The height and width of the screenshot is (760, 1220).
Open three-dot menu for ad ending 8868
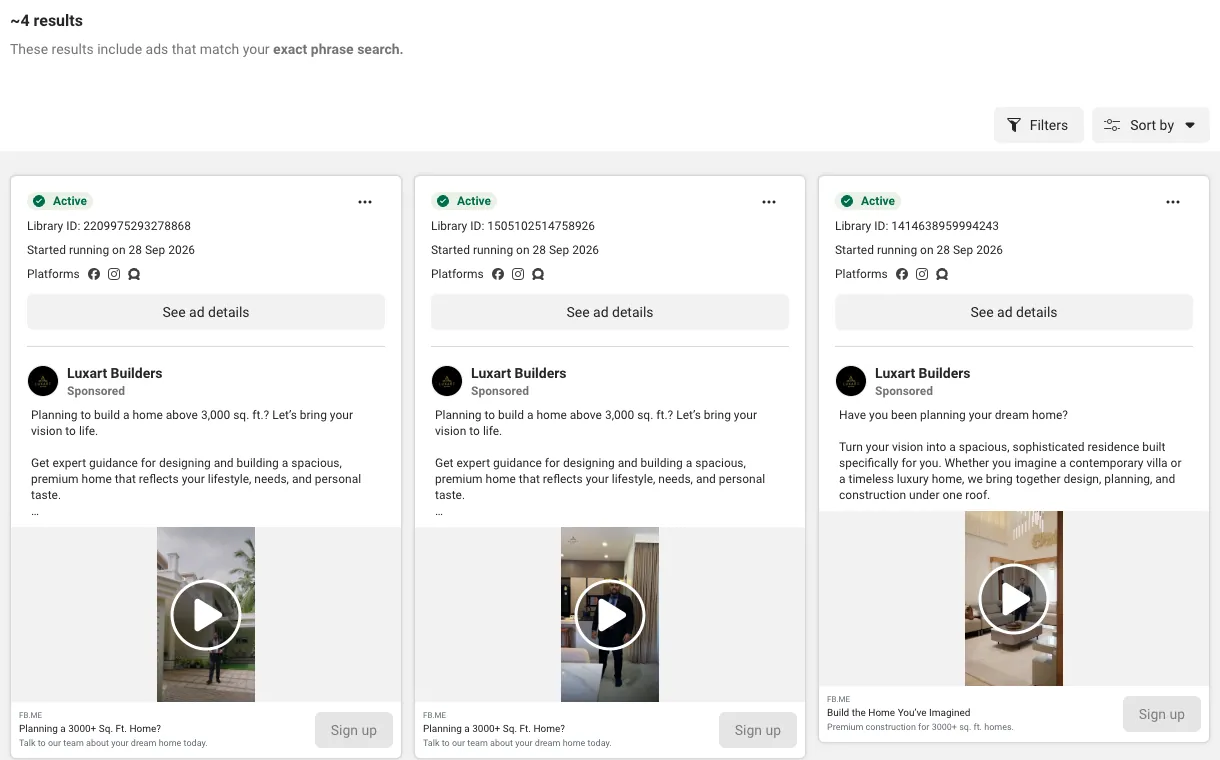[365, 202]
